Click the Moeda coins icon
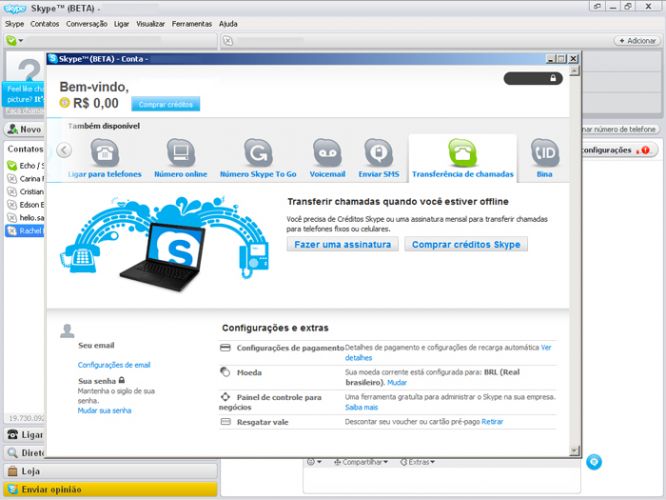This screenshot has width=666, height=500. point(225,372)
